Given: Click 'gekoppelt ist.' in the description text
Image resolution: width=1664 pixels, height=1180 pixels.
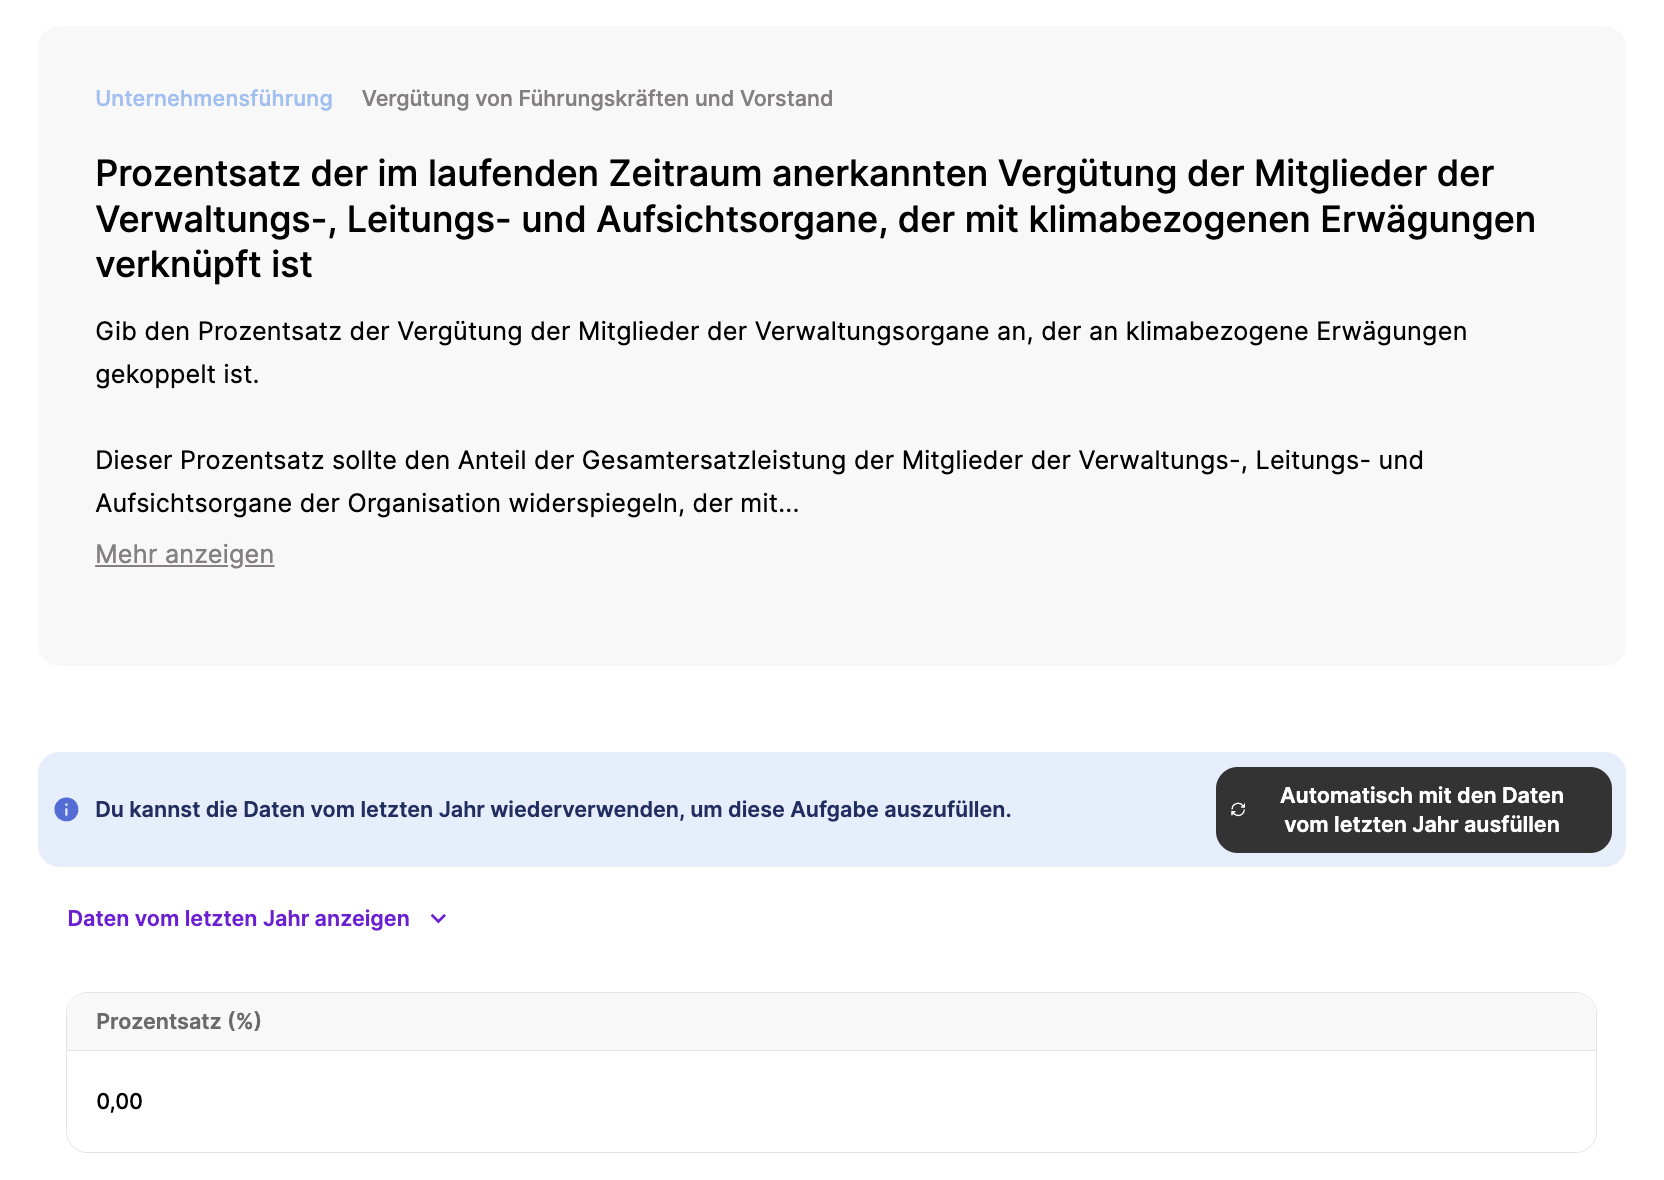Looking at the screenshot, I should tap(177, 374).
